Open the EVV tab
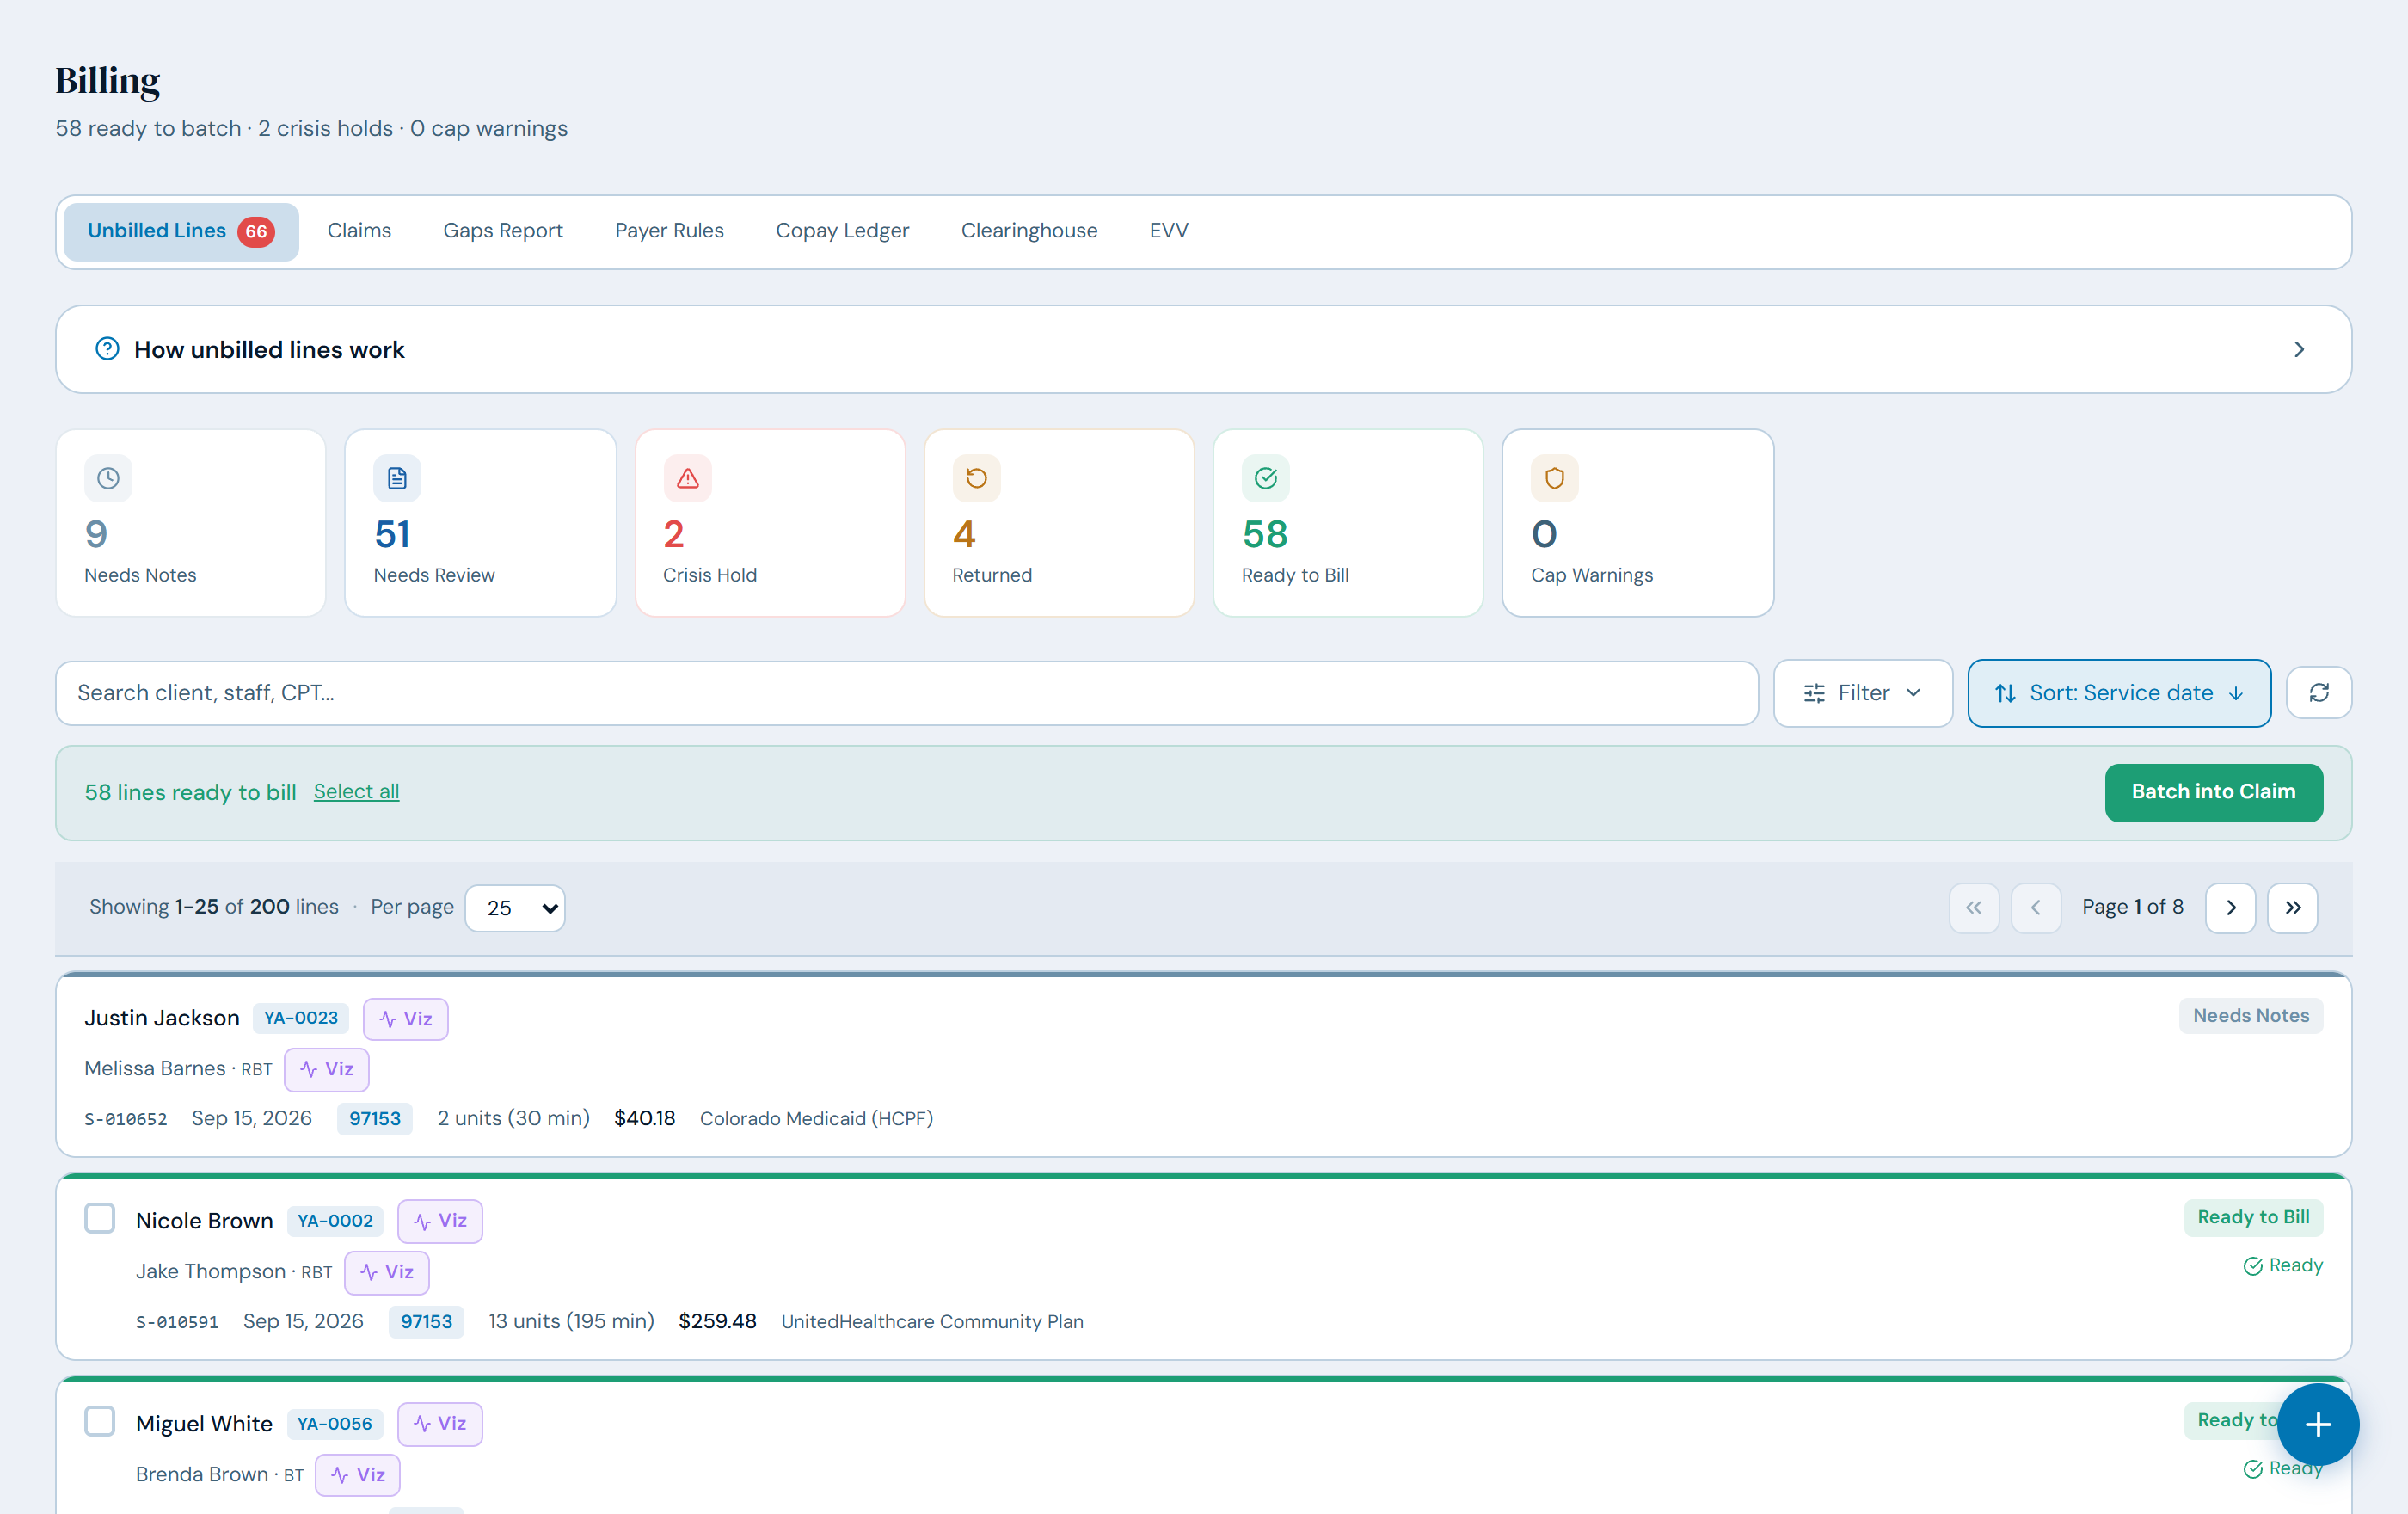The height and width of the screenshot is (1514, 2408). point(1168,231)
